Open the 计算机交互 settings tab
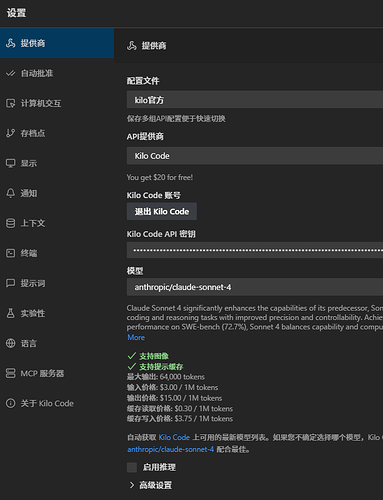The image size is (383, 500). [57, 103]
